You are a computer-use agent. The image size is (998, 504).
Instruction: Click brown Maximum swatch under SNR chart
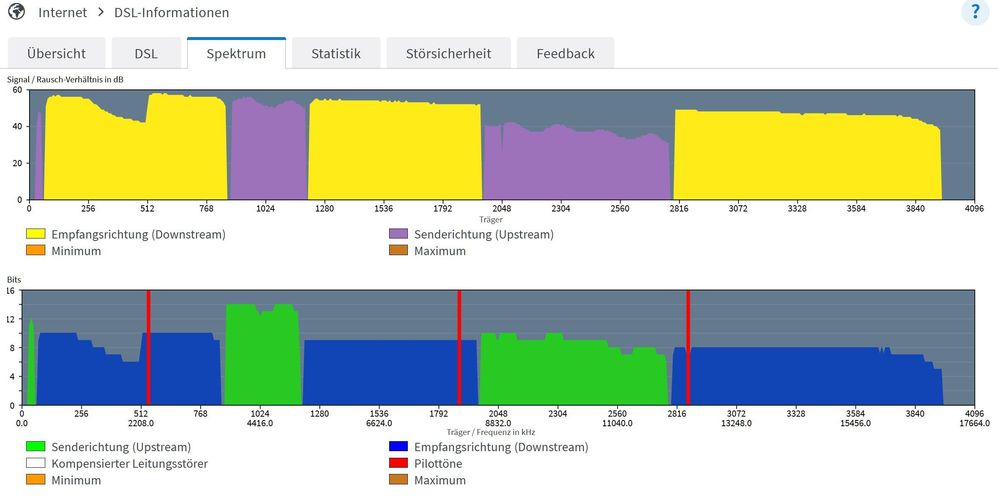tap(398, 251)
